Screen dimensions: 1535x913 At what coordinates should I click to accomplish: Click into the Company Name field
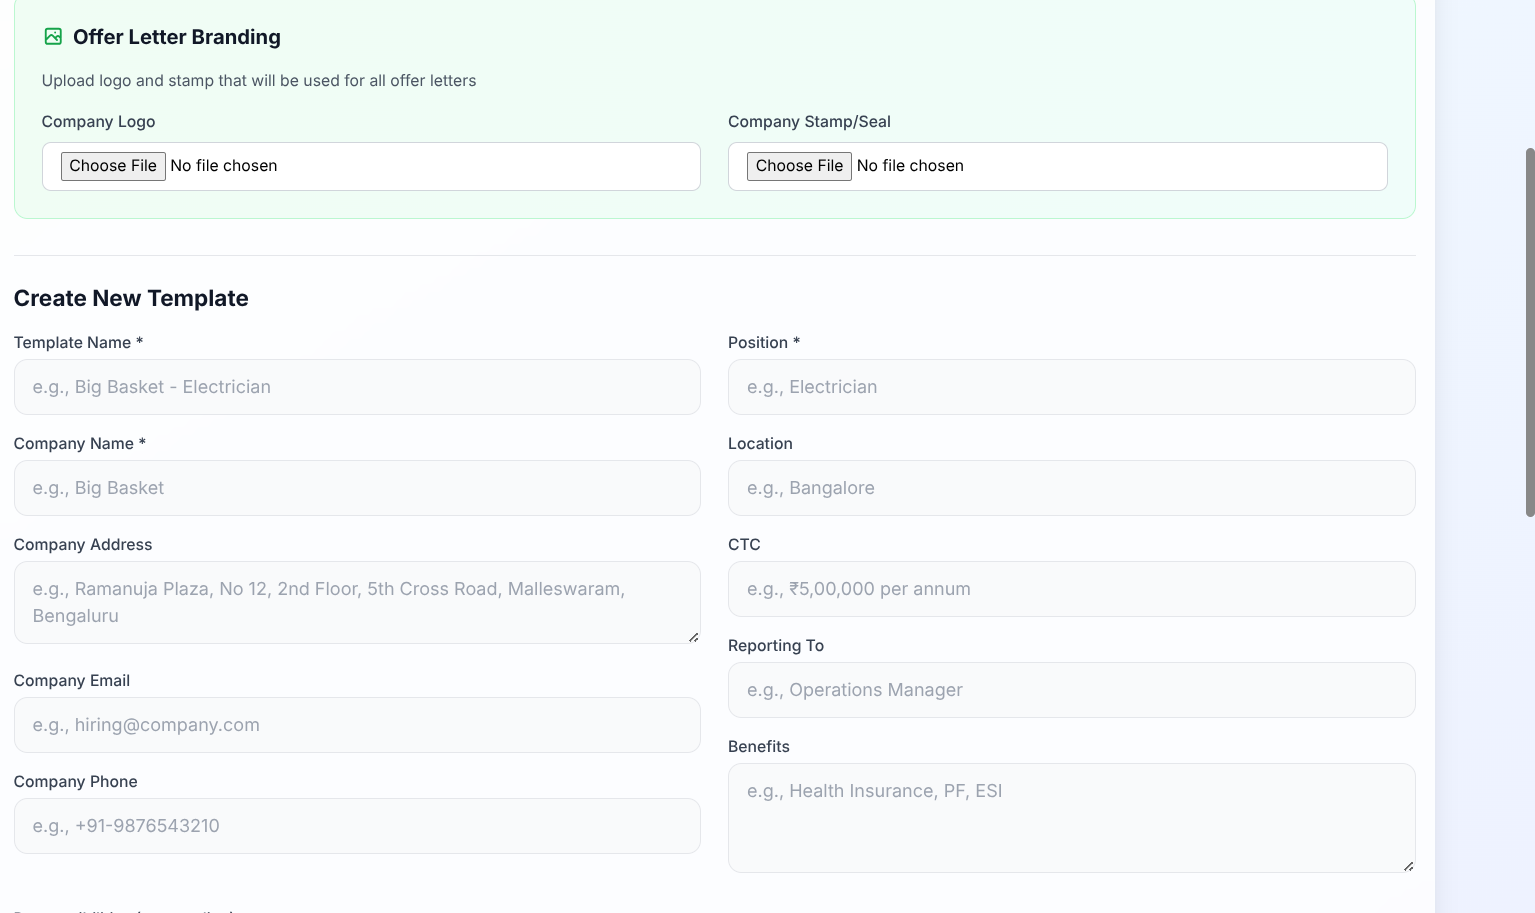(357, 488)
